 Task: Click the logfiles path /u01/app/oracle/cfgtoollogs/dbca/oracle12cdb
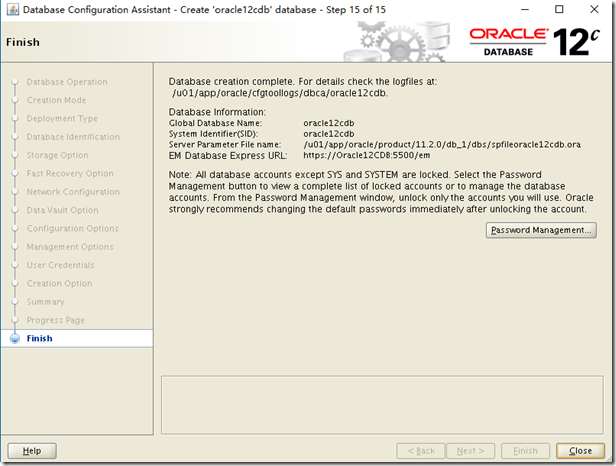tap(279, 94)
